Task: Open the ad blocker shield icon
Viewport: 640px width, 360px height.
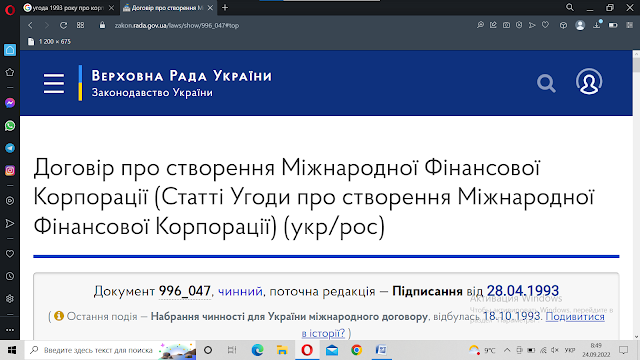Action: pyautogui.click(x=519, y=25)
